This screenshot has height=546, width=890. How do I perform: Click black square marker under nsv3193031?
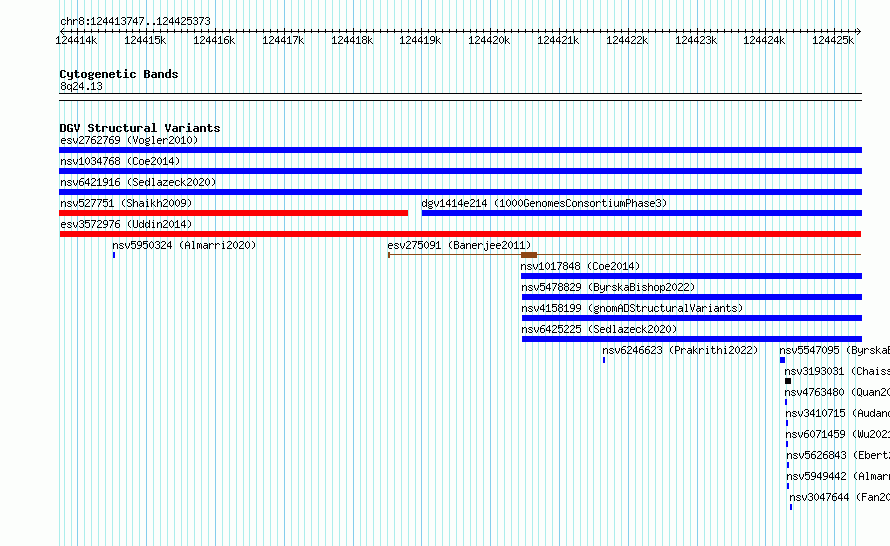(x=788, y=381)
